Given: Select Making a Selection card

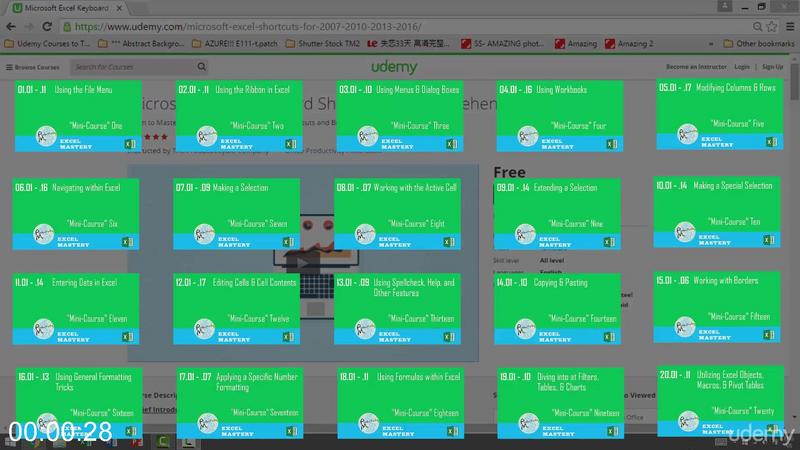Looking at the screenshot, I should (x=236, y=214).
